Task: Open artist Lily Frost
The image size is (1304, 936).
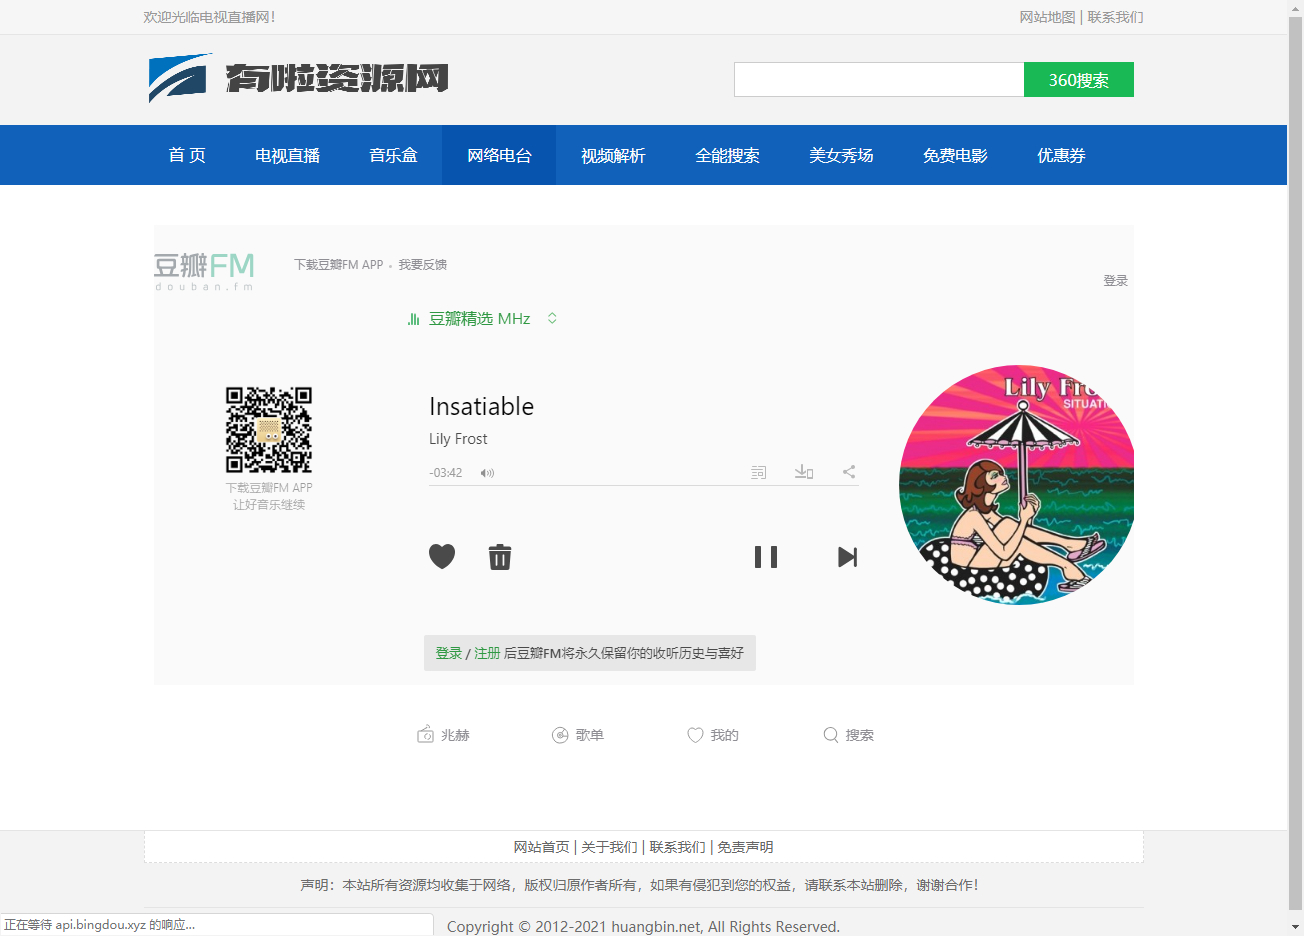Action: coord(458,439)
